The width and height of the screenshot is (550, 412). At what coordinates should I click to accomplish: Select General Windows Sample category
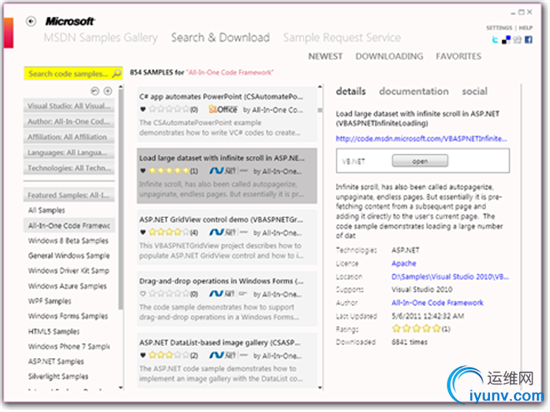(69, 256)
